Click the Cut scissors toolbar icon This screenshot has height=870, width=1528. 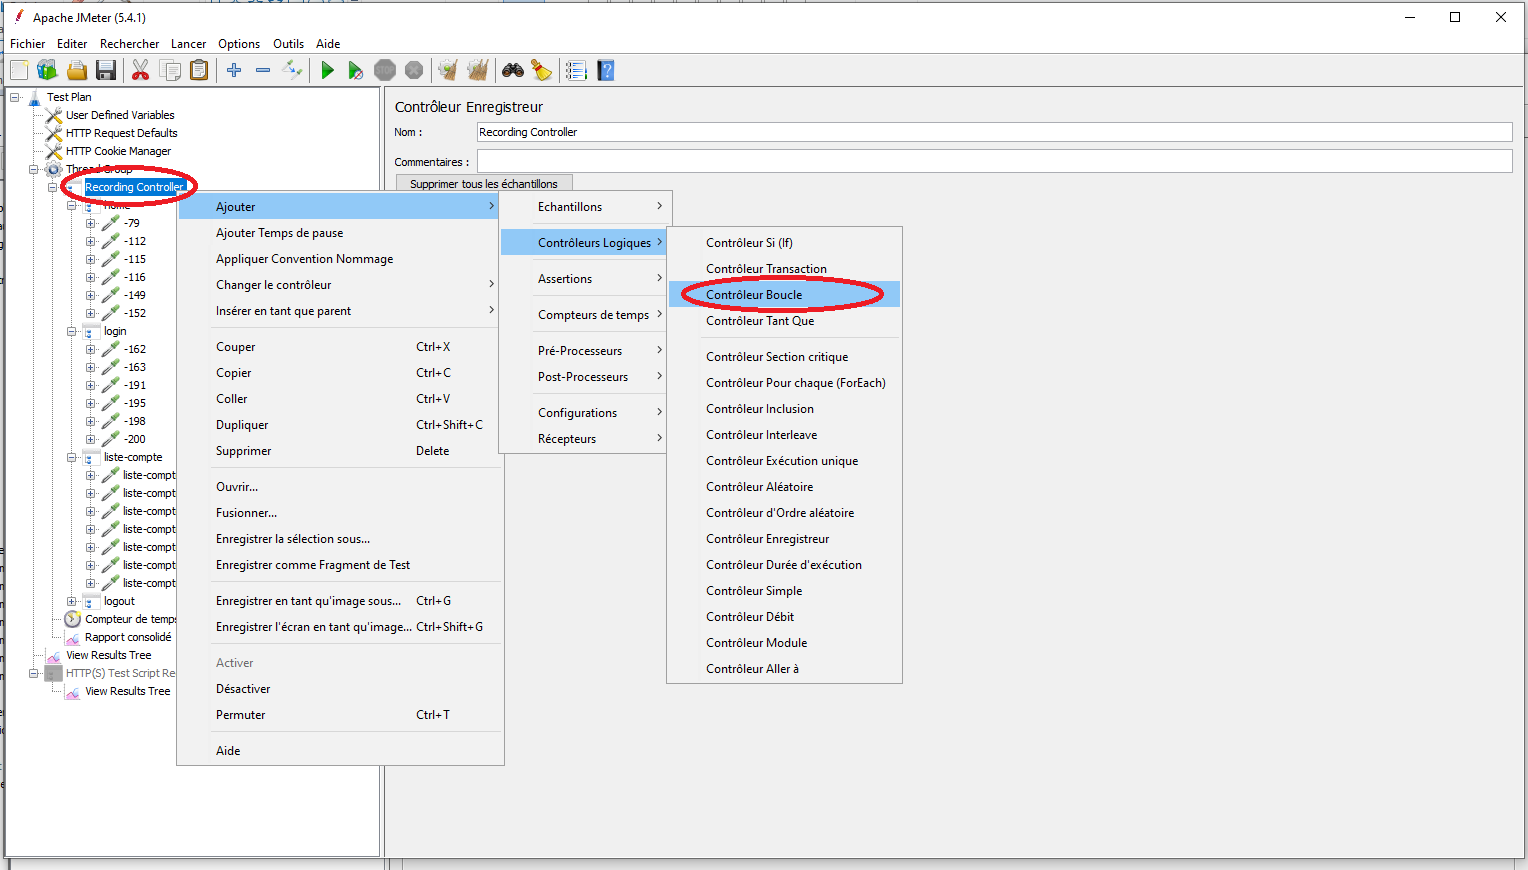click(140, 70)
